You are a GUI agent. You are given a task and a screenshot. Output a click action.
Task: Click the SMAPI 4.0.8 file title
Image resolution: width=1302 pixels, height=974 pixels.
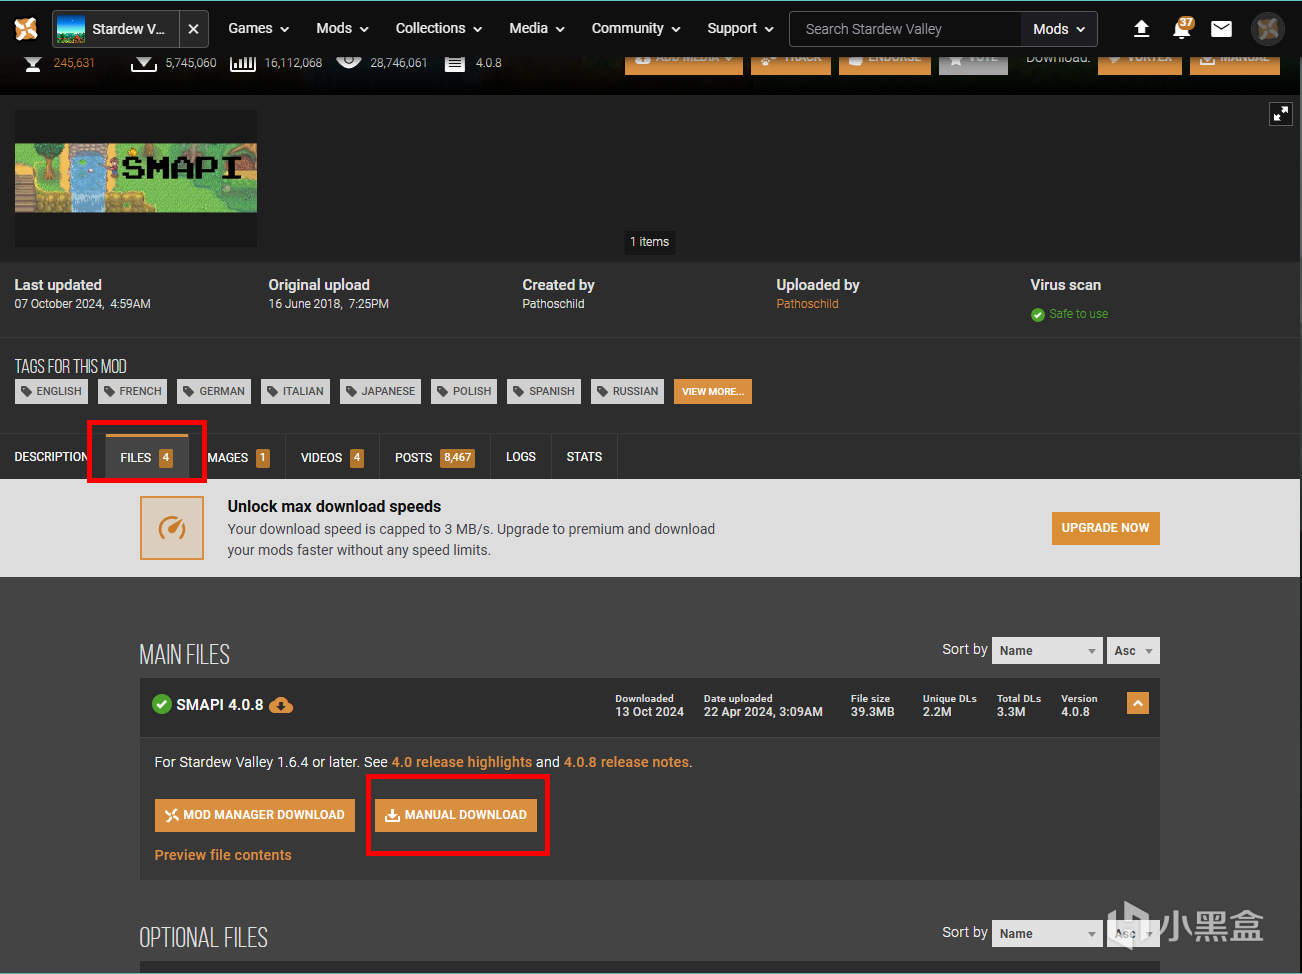(x=220, y=705)
